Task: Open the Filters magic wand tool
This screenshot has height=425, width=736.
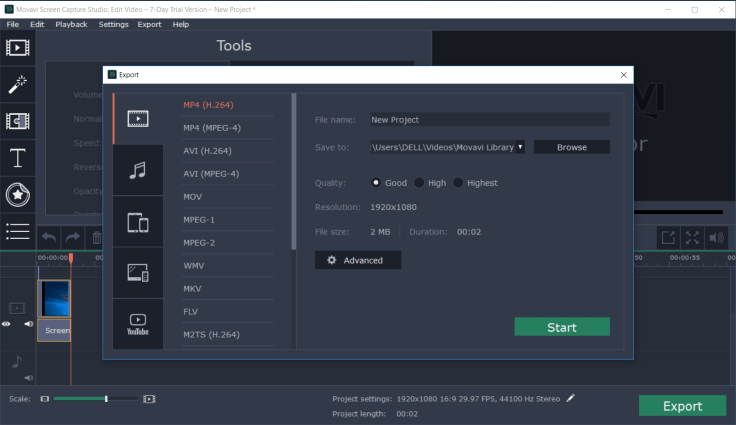Action: 17,85
